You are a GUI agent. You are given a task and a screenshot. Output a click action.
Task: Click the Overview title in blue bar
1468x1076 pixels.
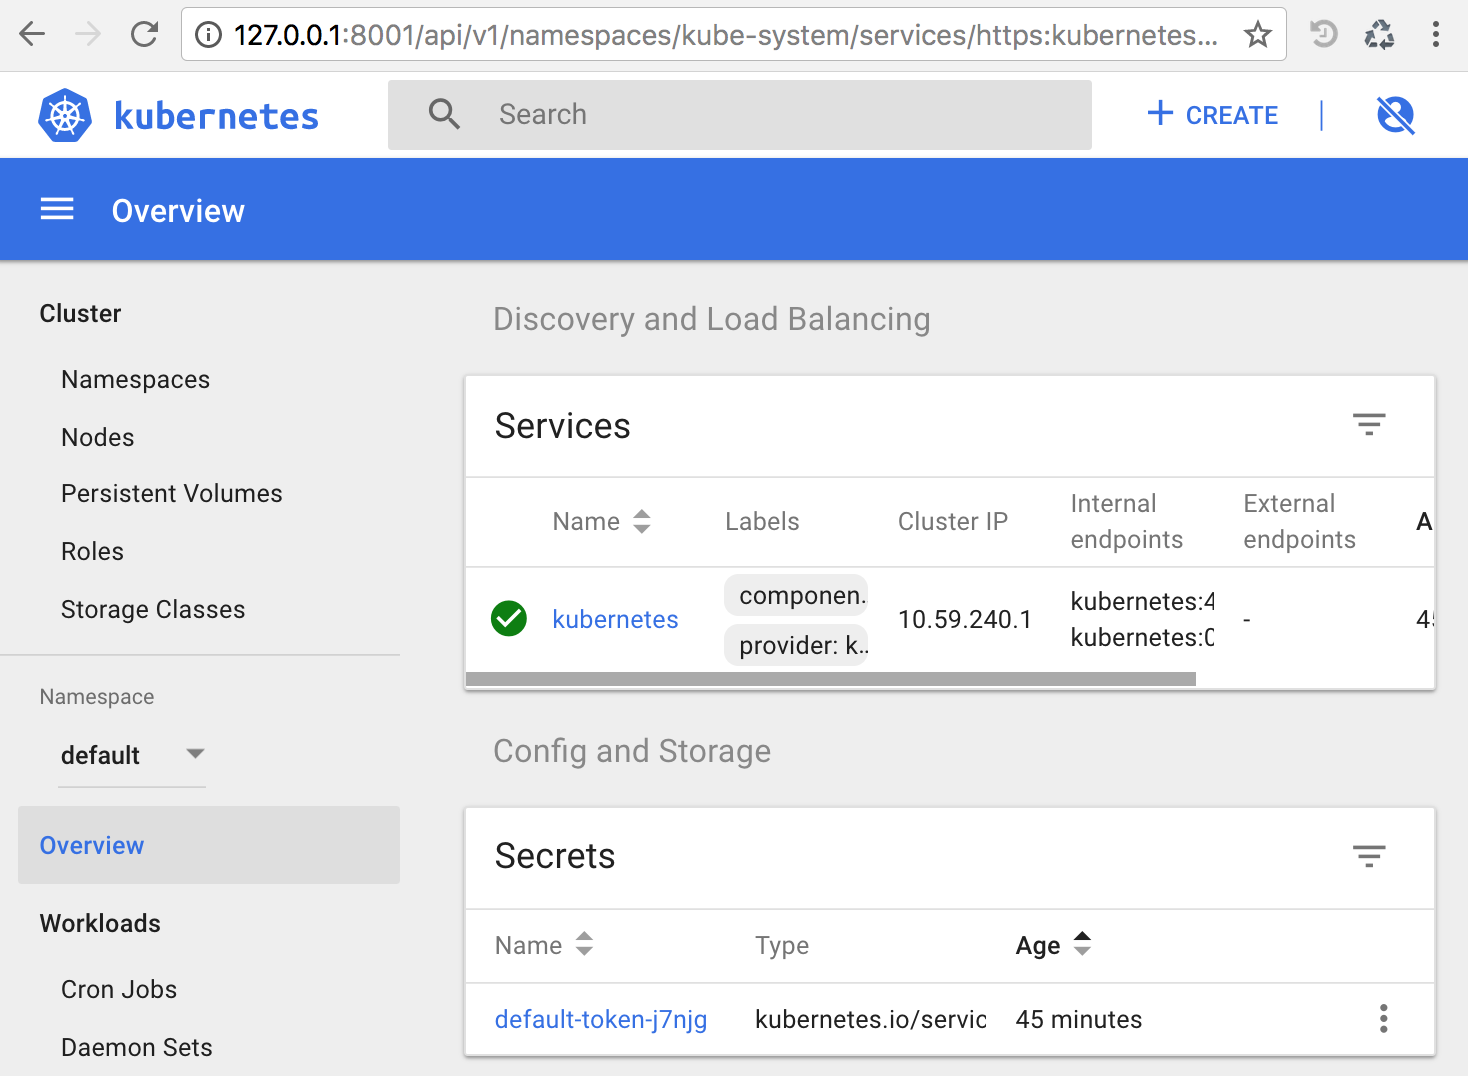pyautogui.click(x=178, y=211)
